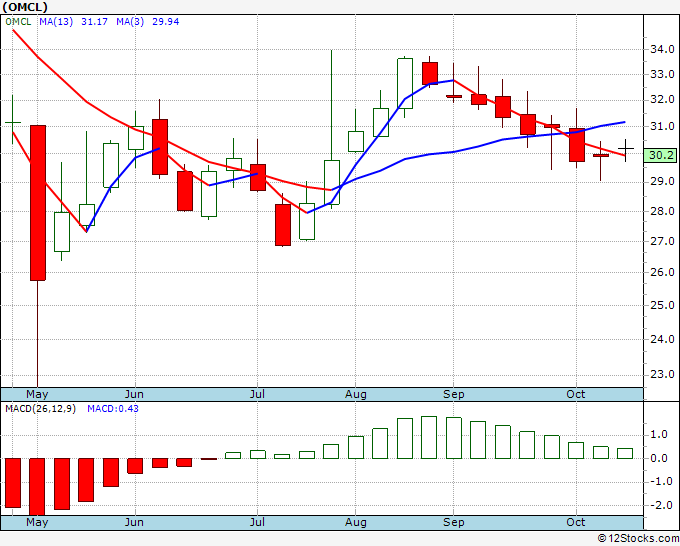Click the 26.0 price axis label

[x=662, y=272]
